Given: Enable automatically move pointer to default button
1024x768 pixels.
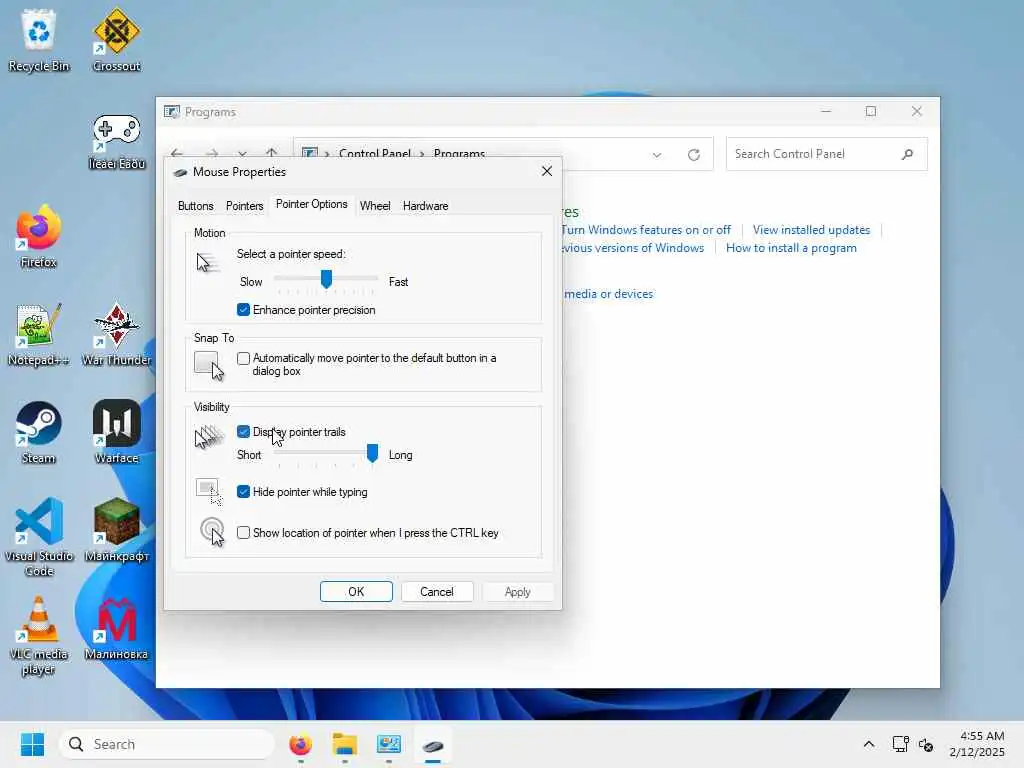Looking at the screenshot, I should tap(243, 358).
